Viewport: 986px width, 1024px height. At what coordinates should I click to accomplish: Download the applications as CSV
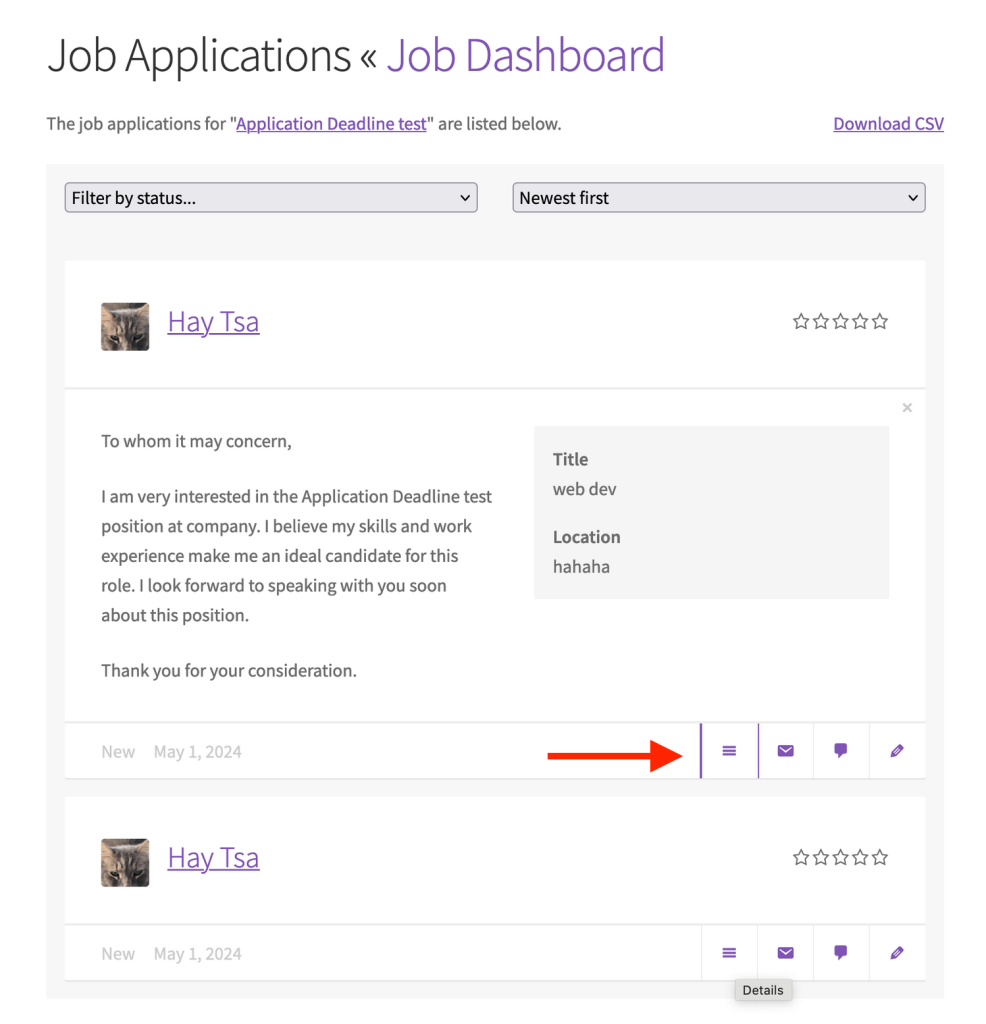coord(888,123)
